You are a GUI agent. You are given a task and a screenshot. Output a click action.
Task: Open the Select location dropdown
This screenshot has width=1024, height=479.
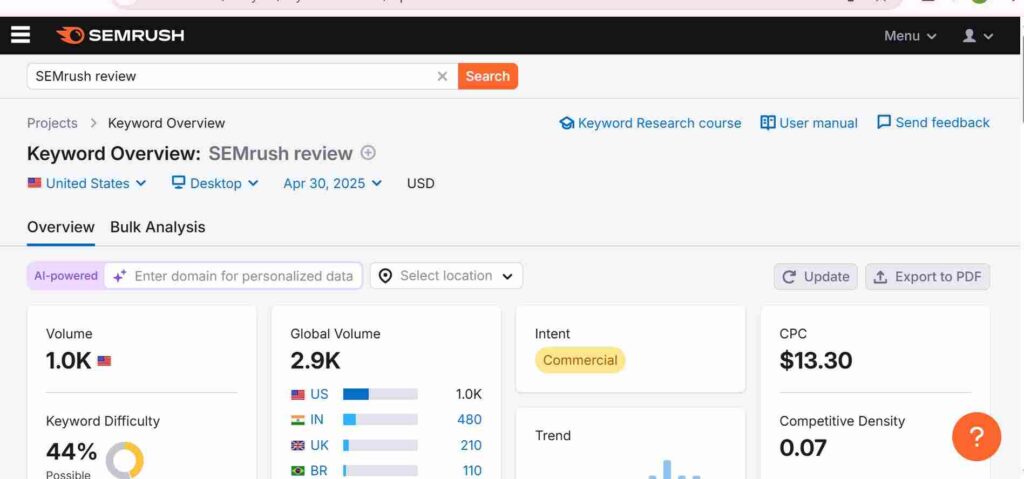point(446,276)
